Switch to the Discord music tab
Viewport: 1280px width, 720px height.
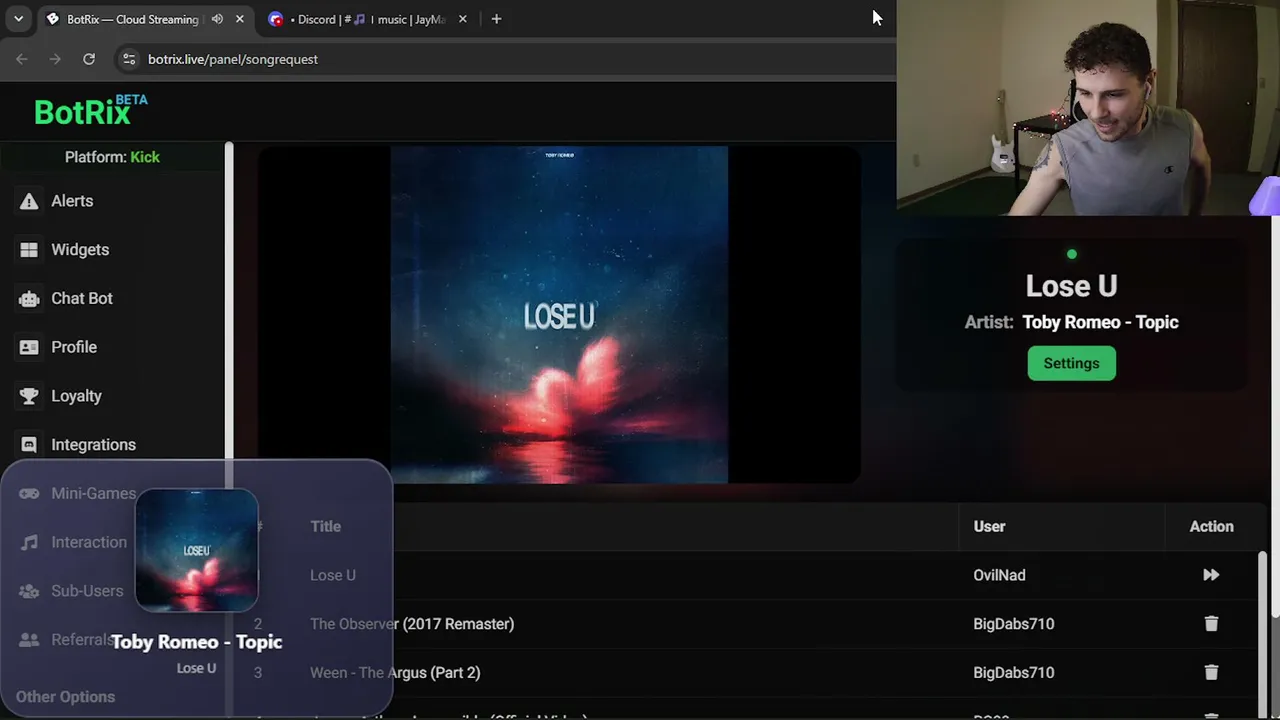(x=367, y=19)
